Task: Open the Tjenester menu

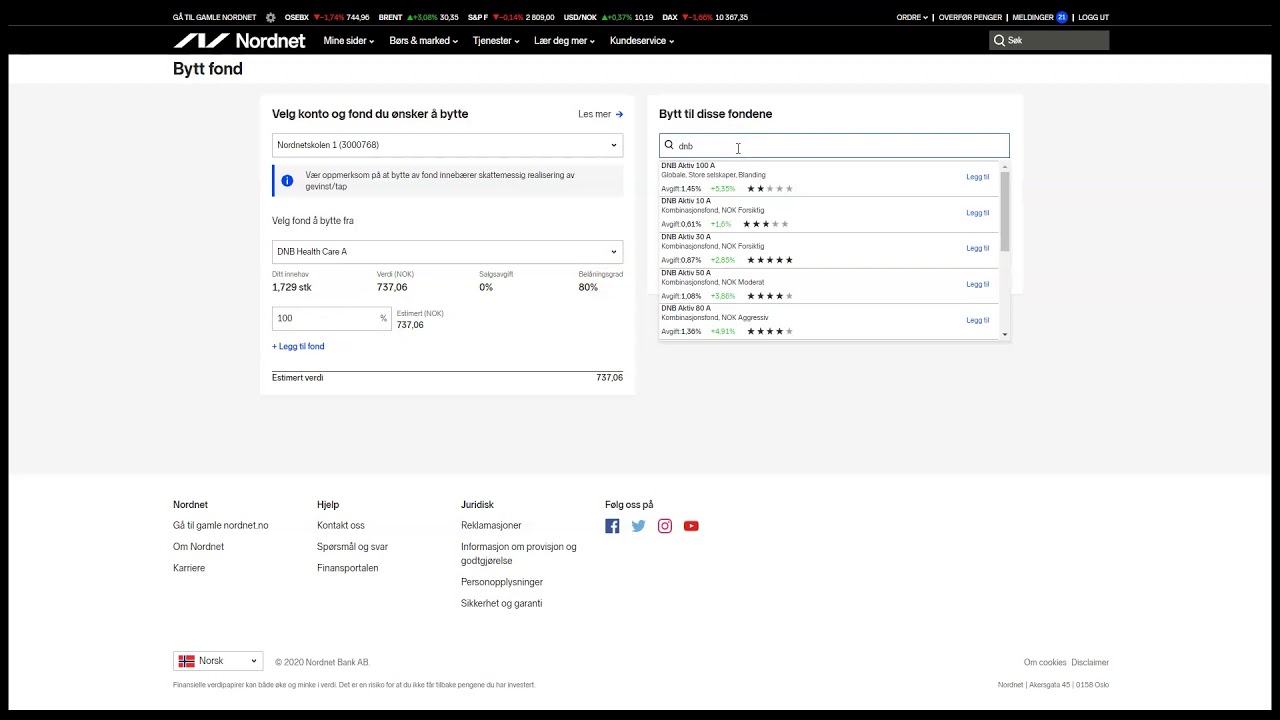Action: [496, 41]
